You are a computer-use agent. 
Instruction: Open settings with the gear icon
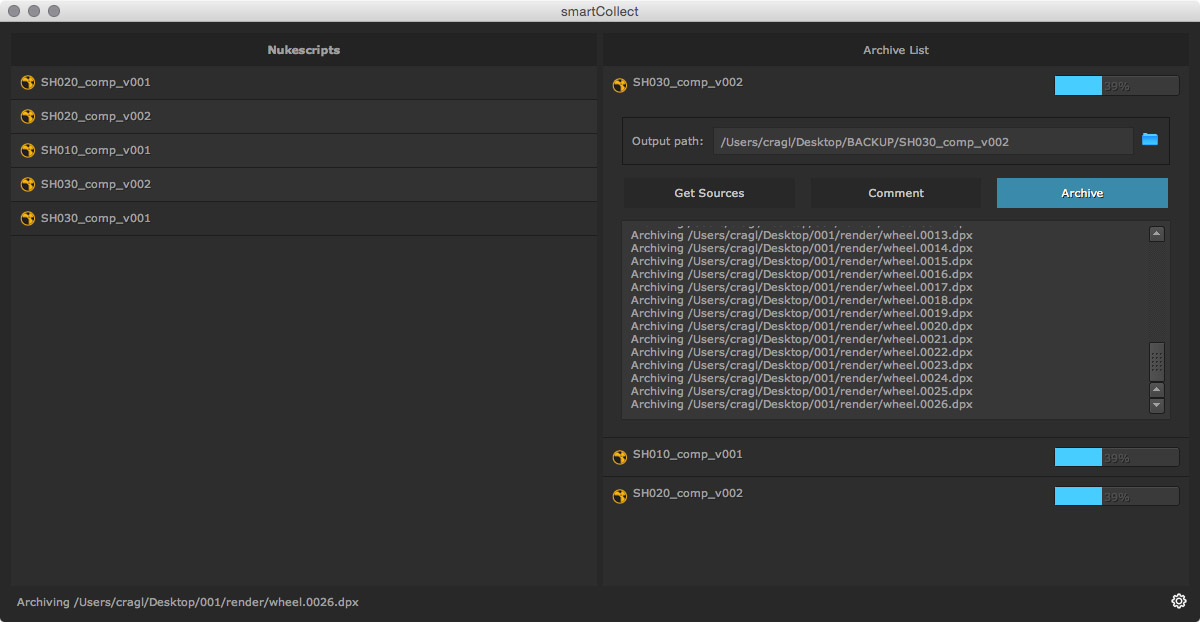1179,601
